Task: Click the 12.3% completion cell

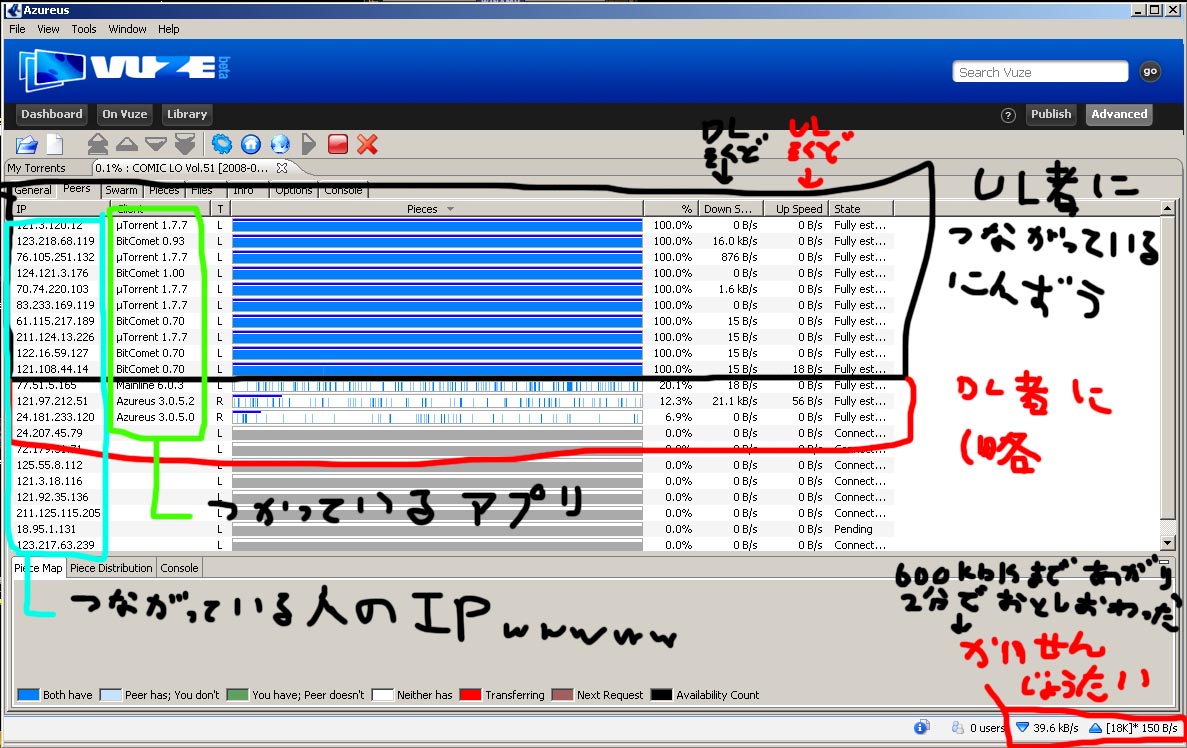Action: (x=676, y=400)
